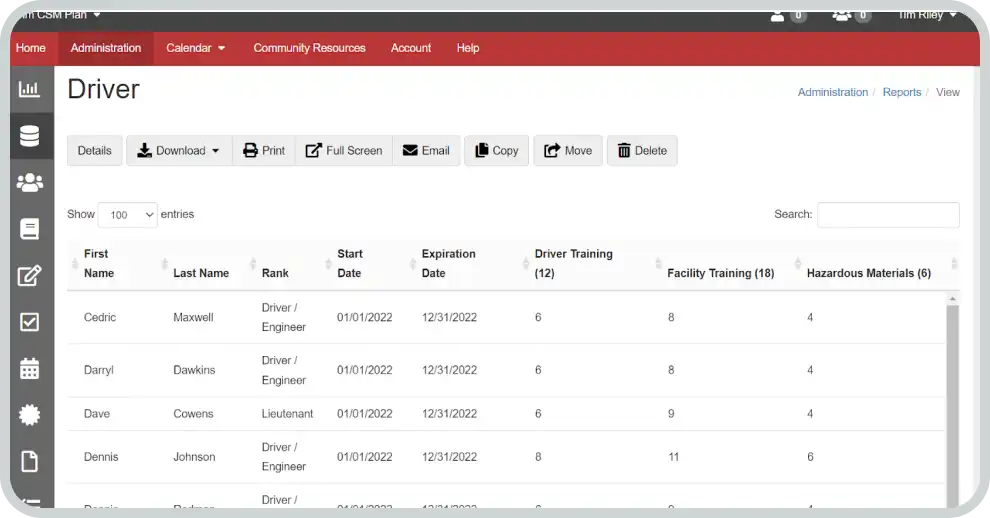Screen dimensions: 990x518
Task: Click the database stack sidebar icon
Action: [x=30, y=136]
